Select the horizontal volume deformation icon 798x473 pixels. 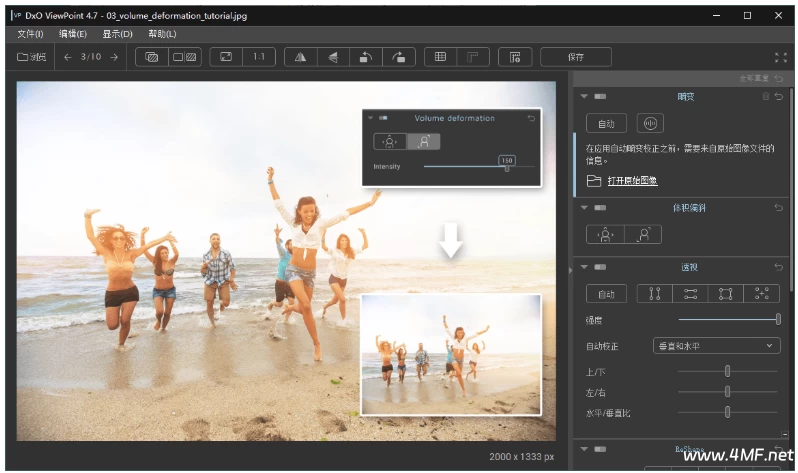606,234
